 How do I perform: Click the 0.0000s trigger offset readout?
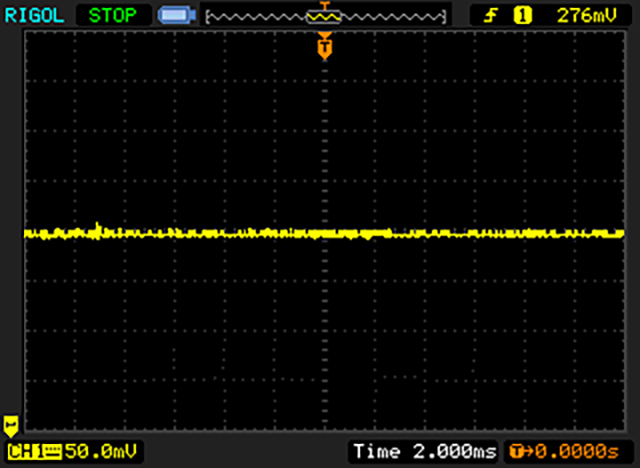coord(577,451)
